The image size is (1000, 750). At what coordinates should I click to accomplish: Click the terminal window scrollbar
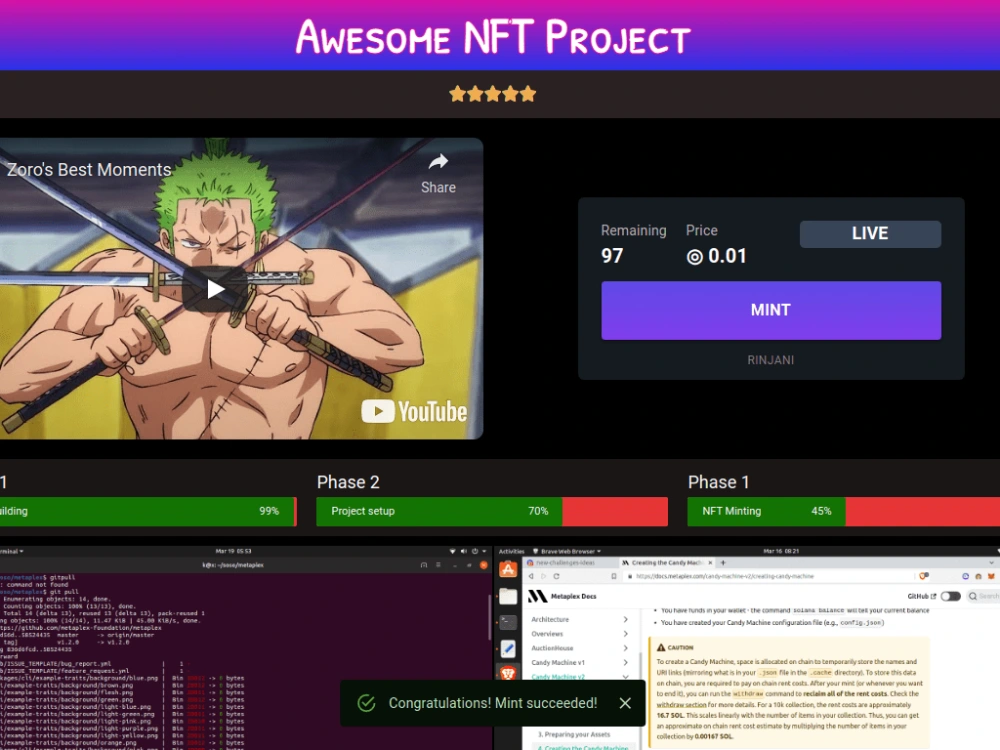(x=489, y=619)
